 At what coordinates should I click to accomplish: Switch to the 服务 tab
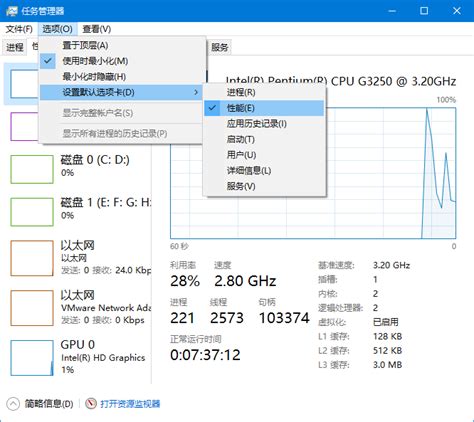pos(219,47)
